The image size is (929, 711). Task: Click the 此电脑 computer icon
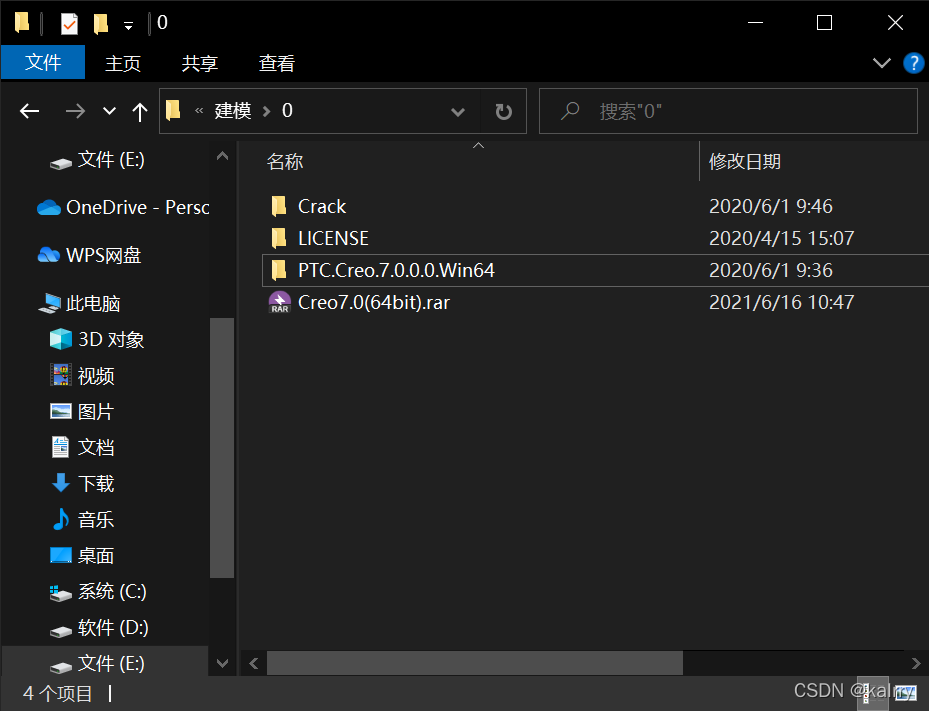click(x=50, y=303)
